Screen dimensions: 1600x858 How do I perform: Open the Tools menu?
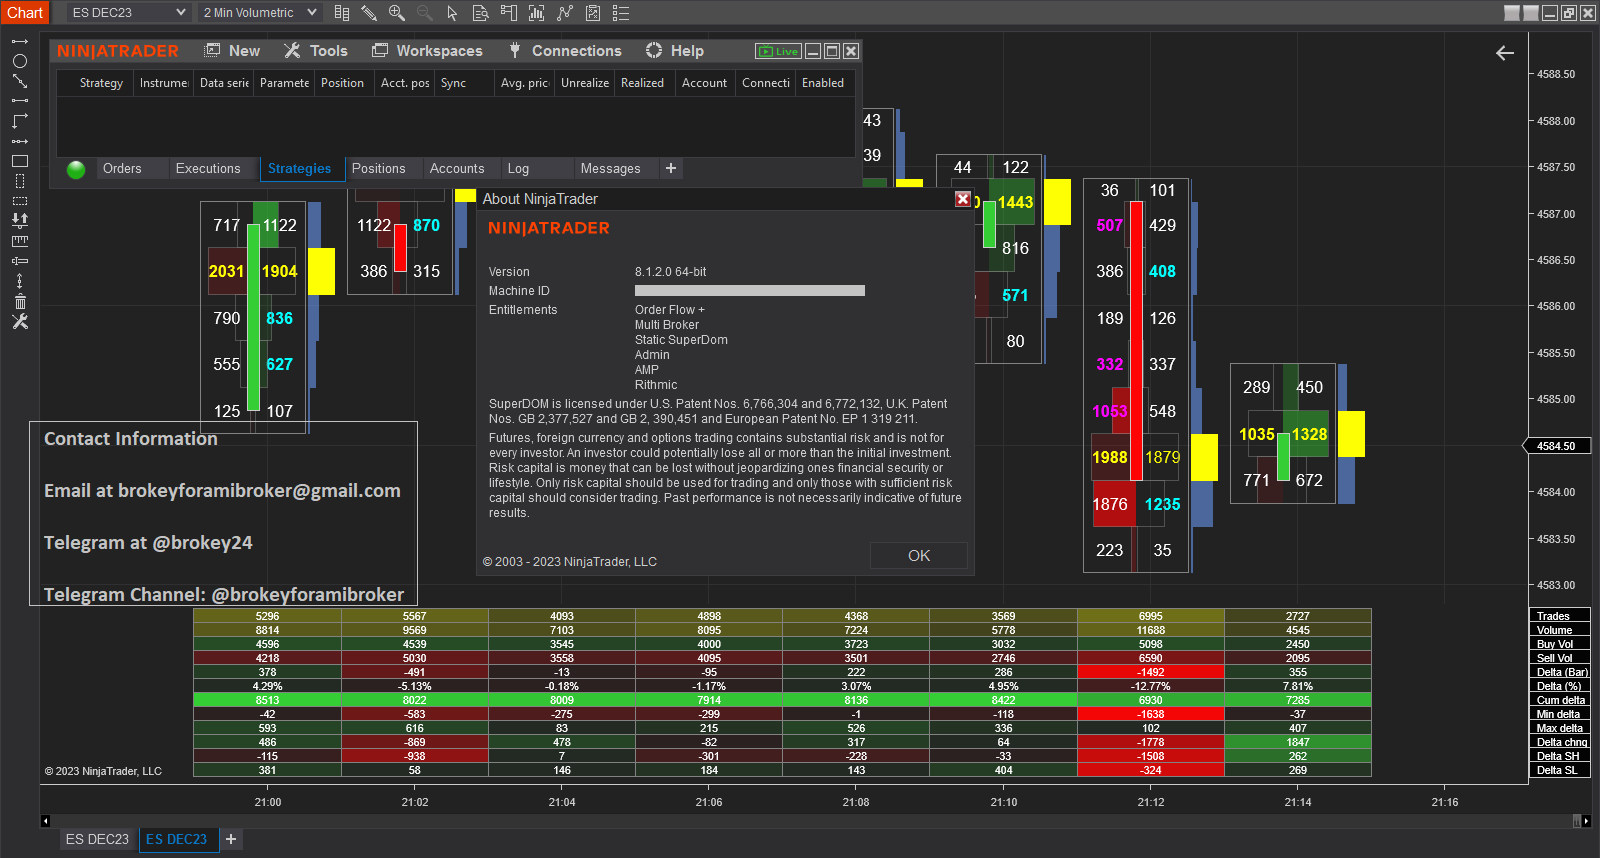pyautogui.click(x=316, y=51)
